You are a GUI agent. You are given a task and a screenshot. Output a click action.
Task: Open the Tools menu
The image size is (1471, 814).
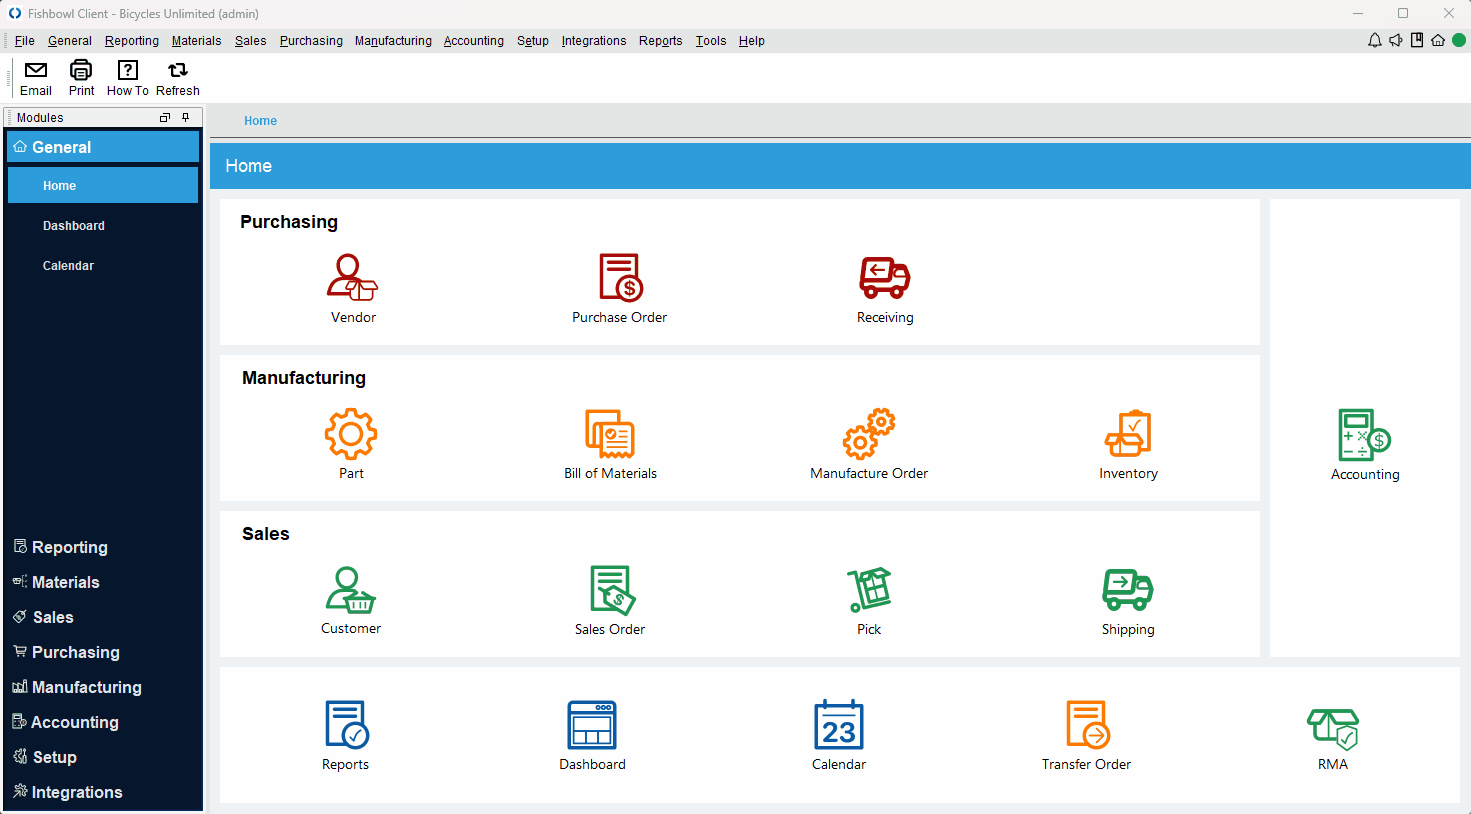[711, 41]
